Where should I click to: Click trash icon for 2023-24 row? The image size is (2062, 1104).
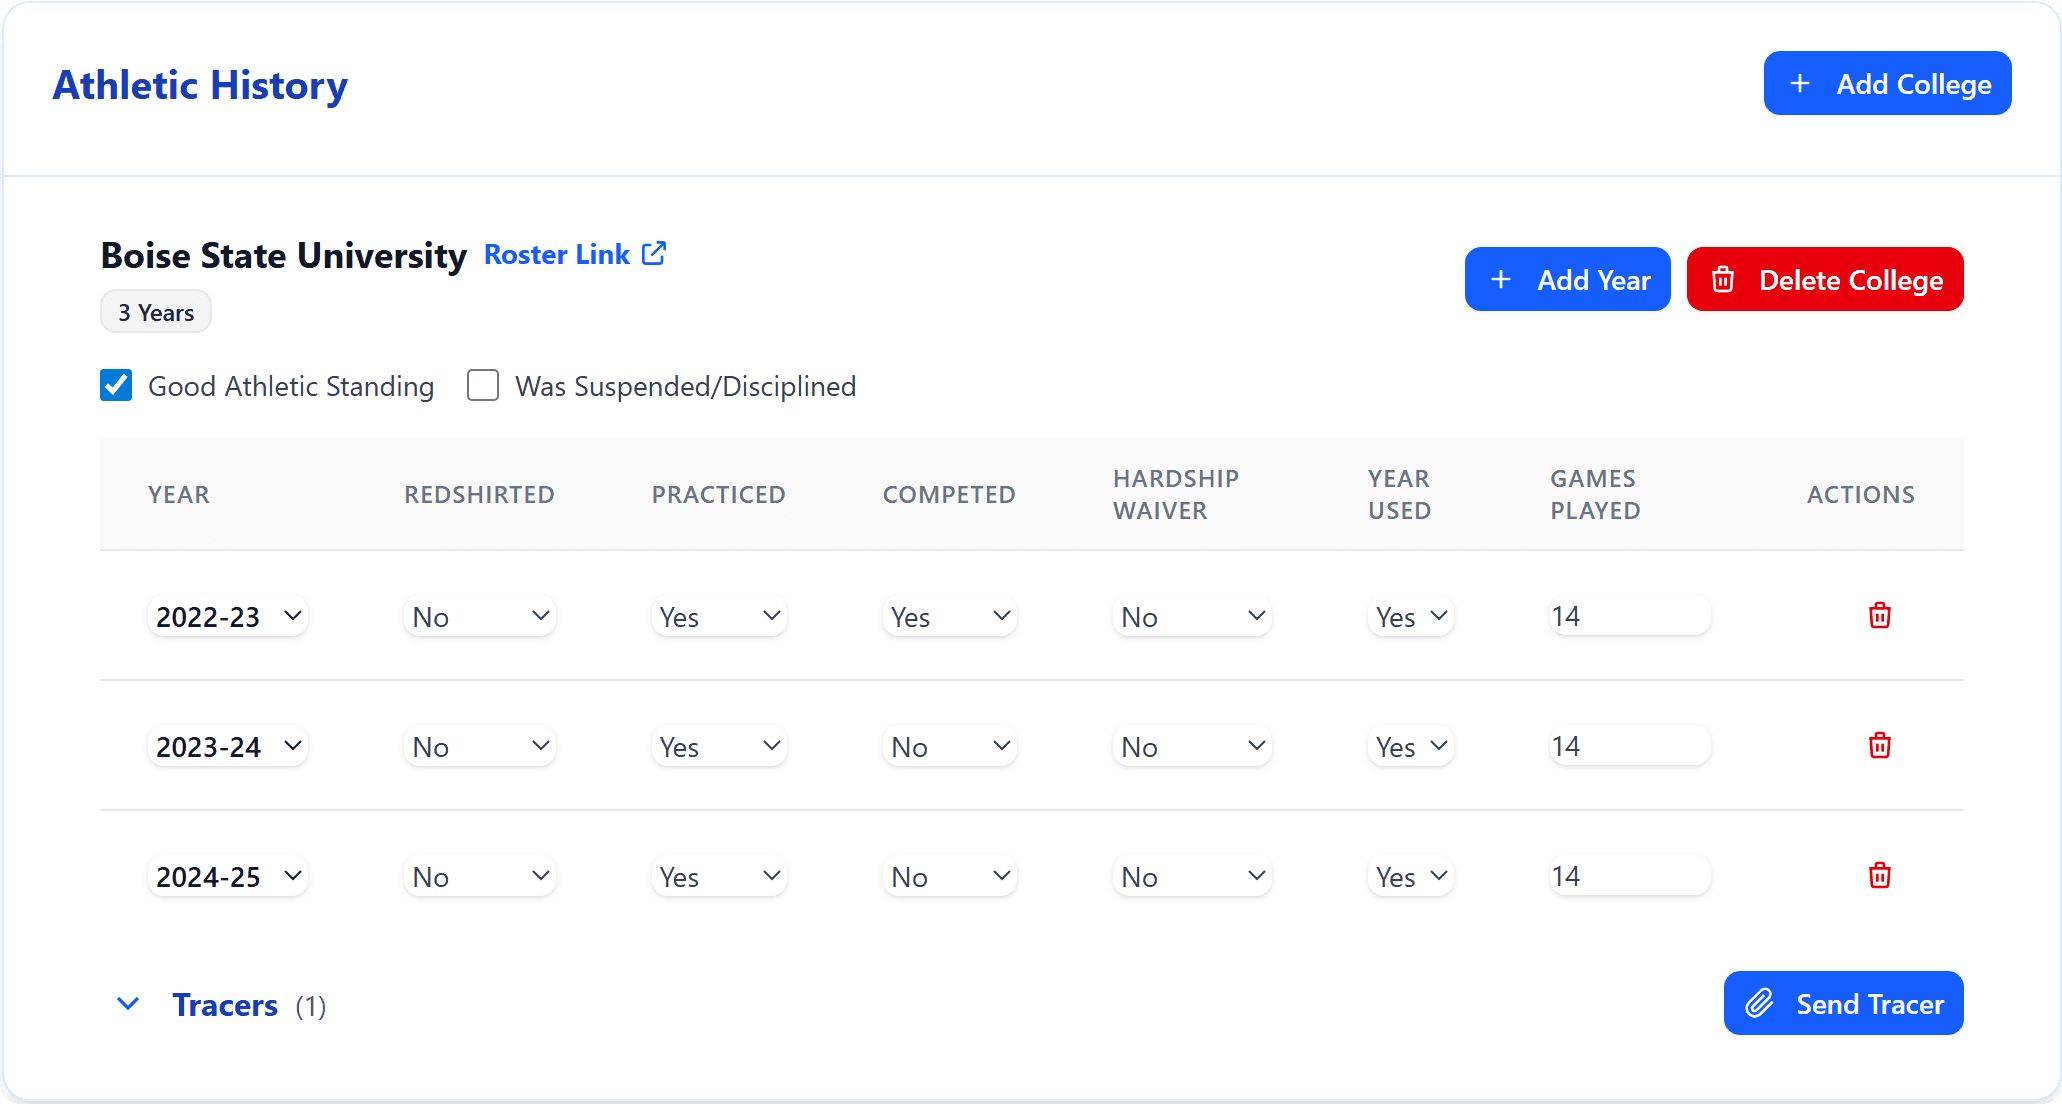[x=1879, y=746]
